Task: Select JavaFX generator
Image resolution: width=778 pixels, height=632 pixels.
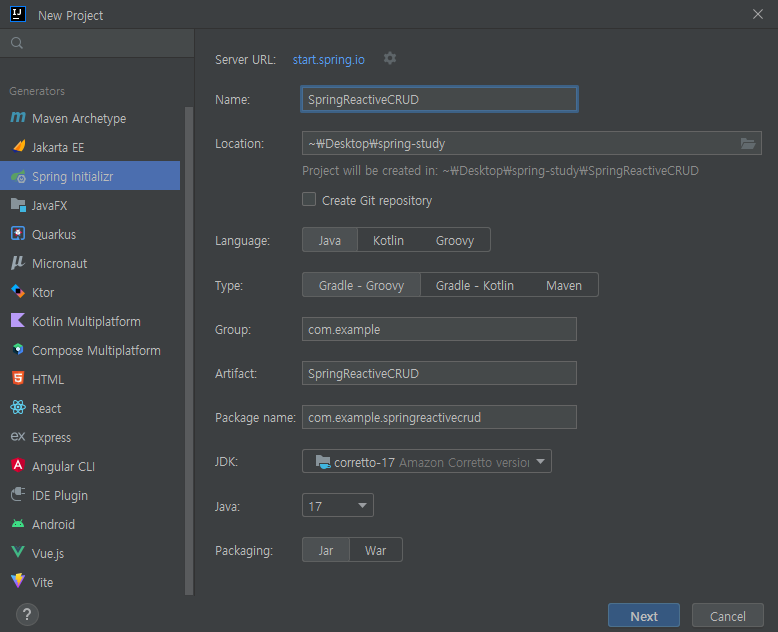Action: tap(90, 205)
